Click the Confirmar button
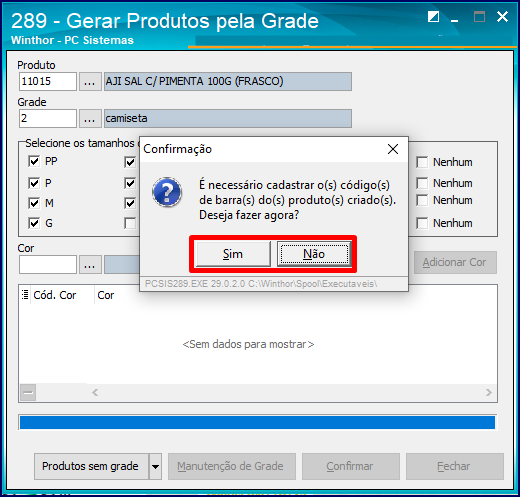 (351, 466)
